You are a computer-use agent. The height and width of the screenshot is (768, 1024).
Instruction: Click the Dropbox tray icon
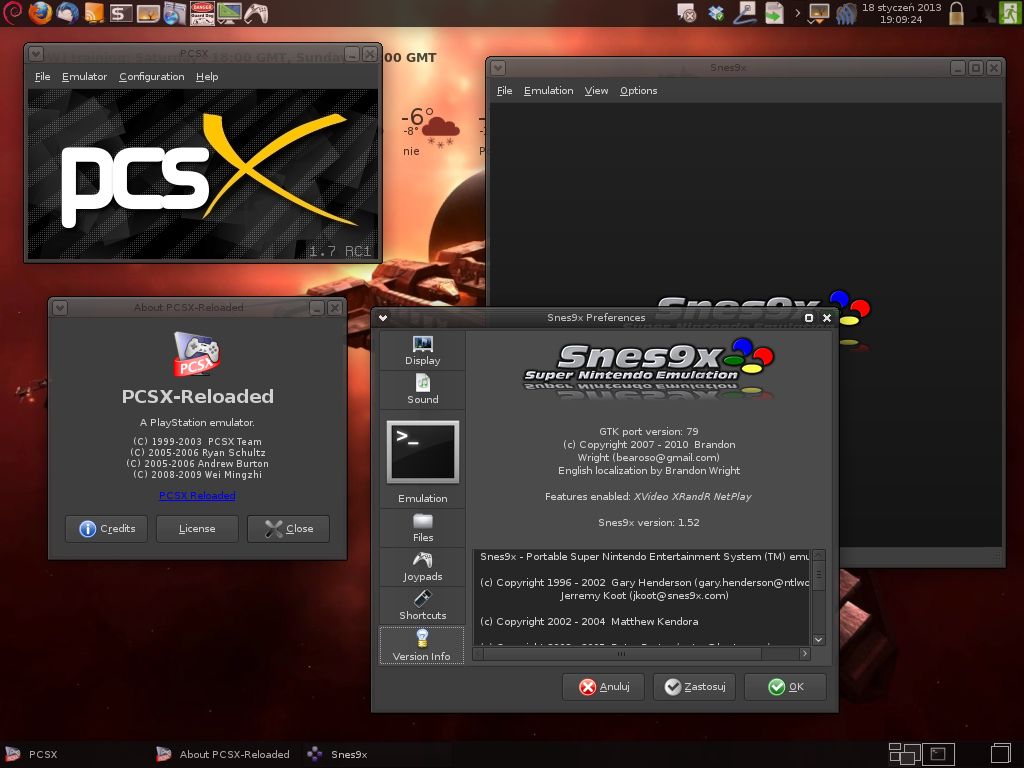click(716, 13)
